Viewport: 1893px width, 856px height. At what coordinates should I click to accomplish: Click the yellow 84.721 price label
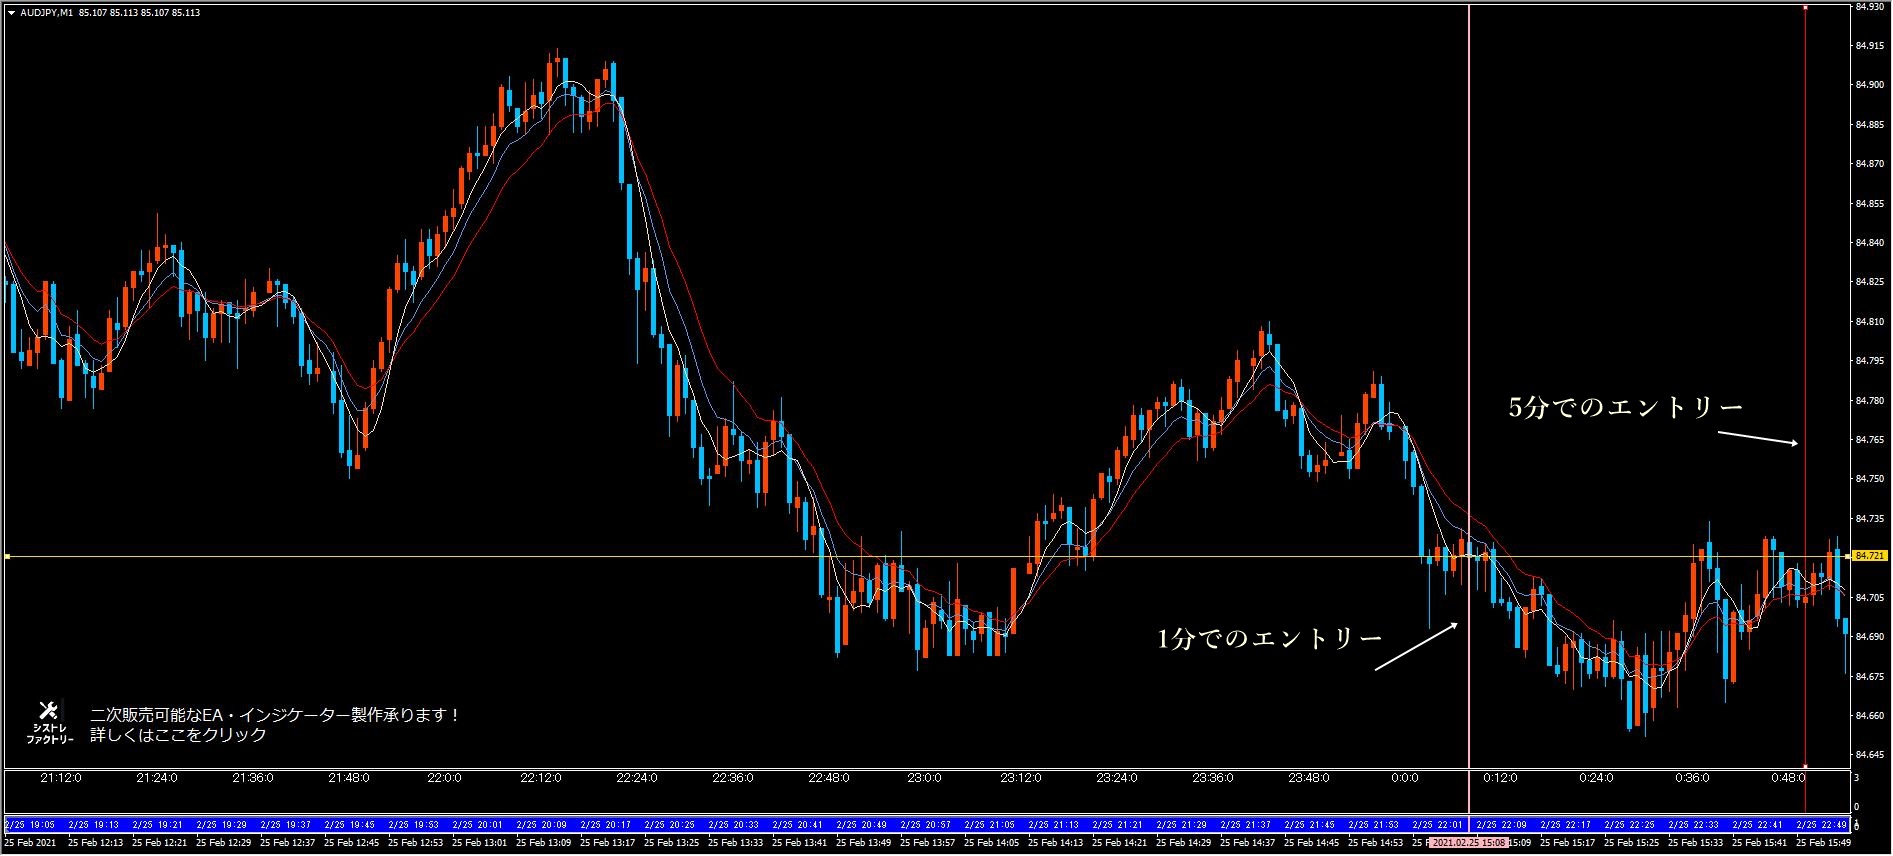pos(1868,555)
